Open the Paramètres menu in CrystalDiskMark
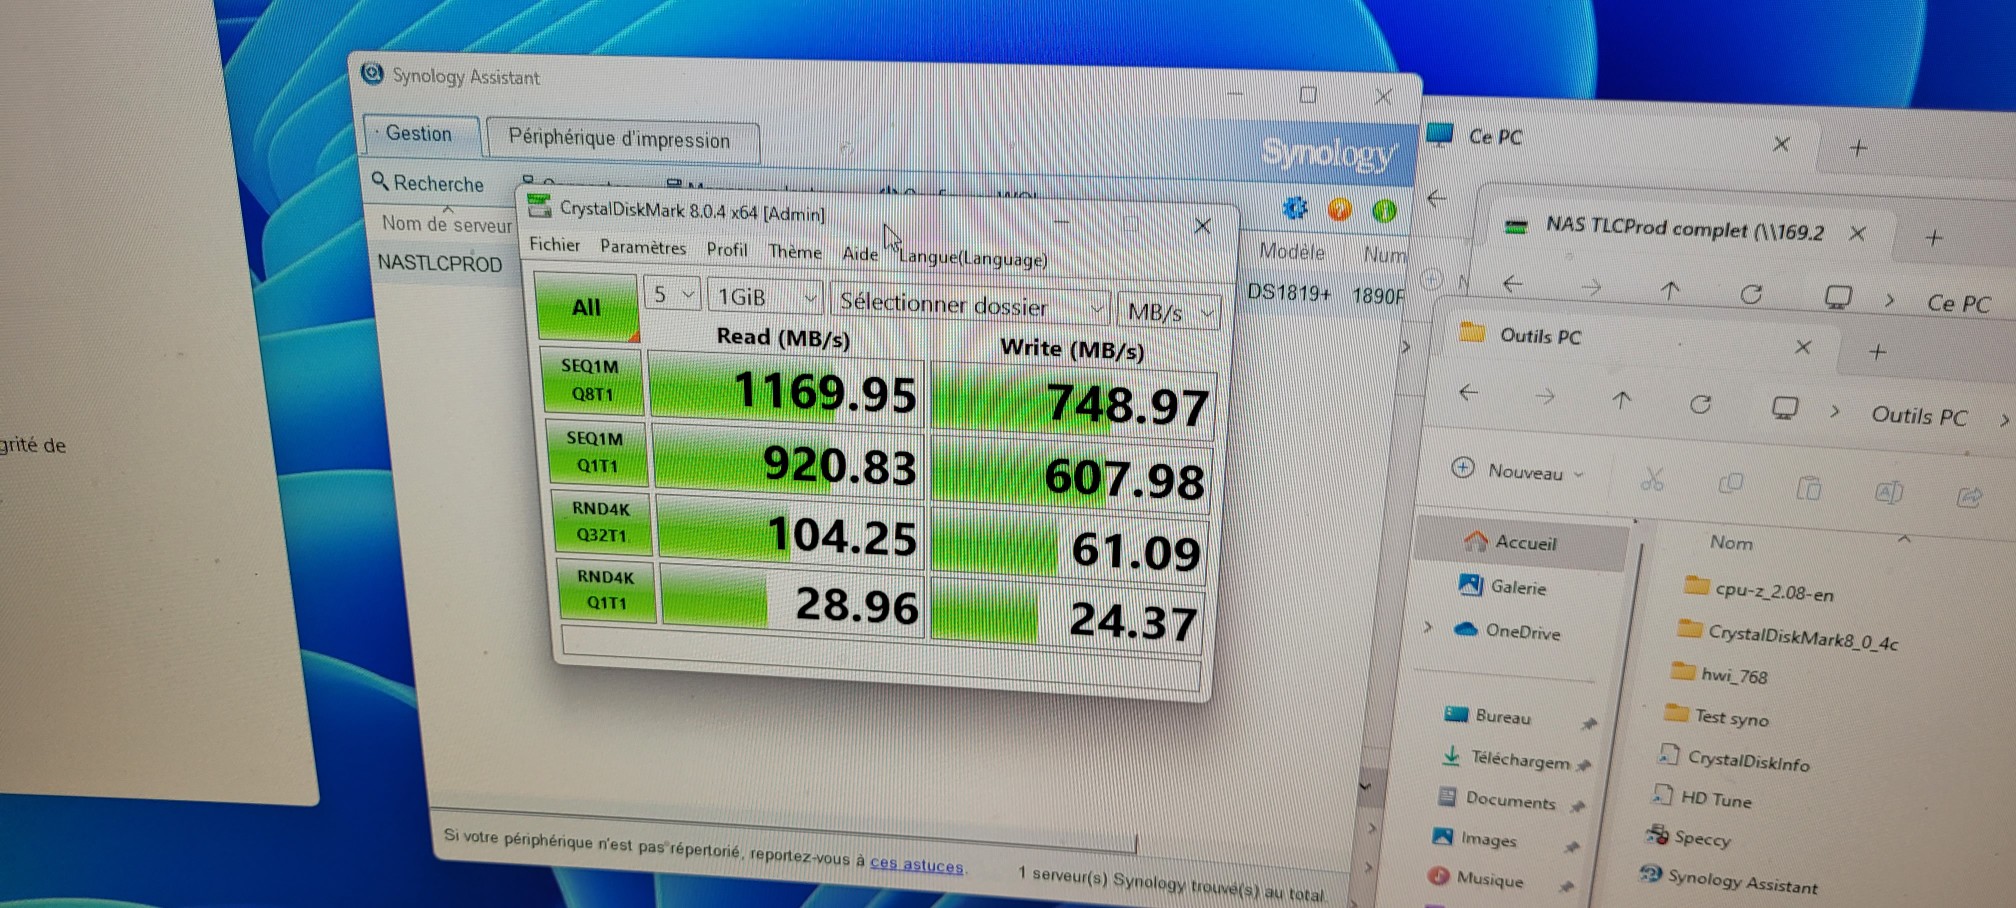This screenshot has width=2016, height=908. click(x=643, y=247)
